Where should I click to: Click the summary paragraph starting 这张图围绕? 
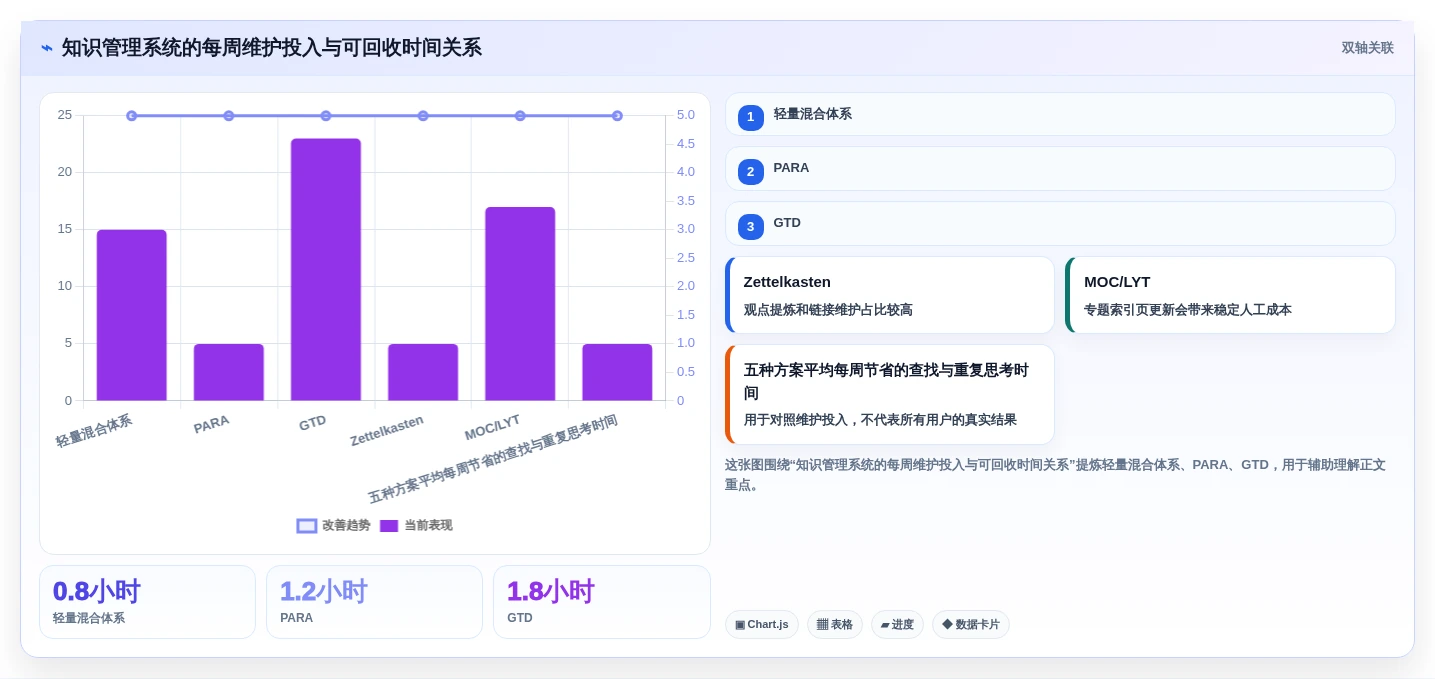click(x=1055, y=475)
